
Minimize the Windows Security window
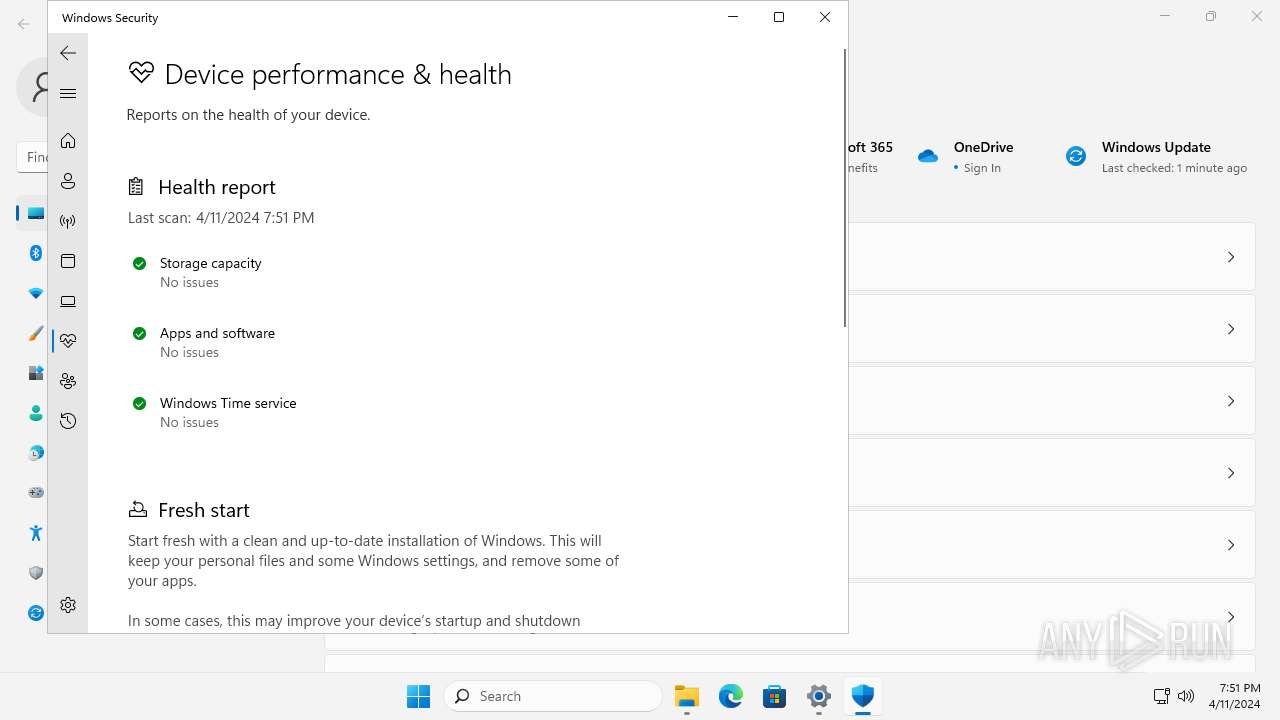click(733, 17)
